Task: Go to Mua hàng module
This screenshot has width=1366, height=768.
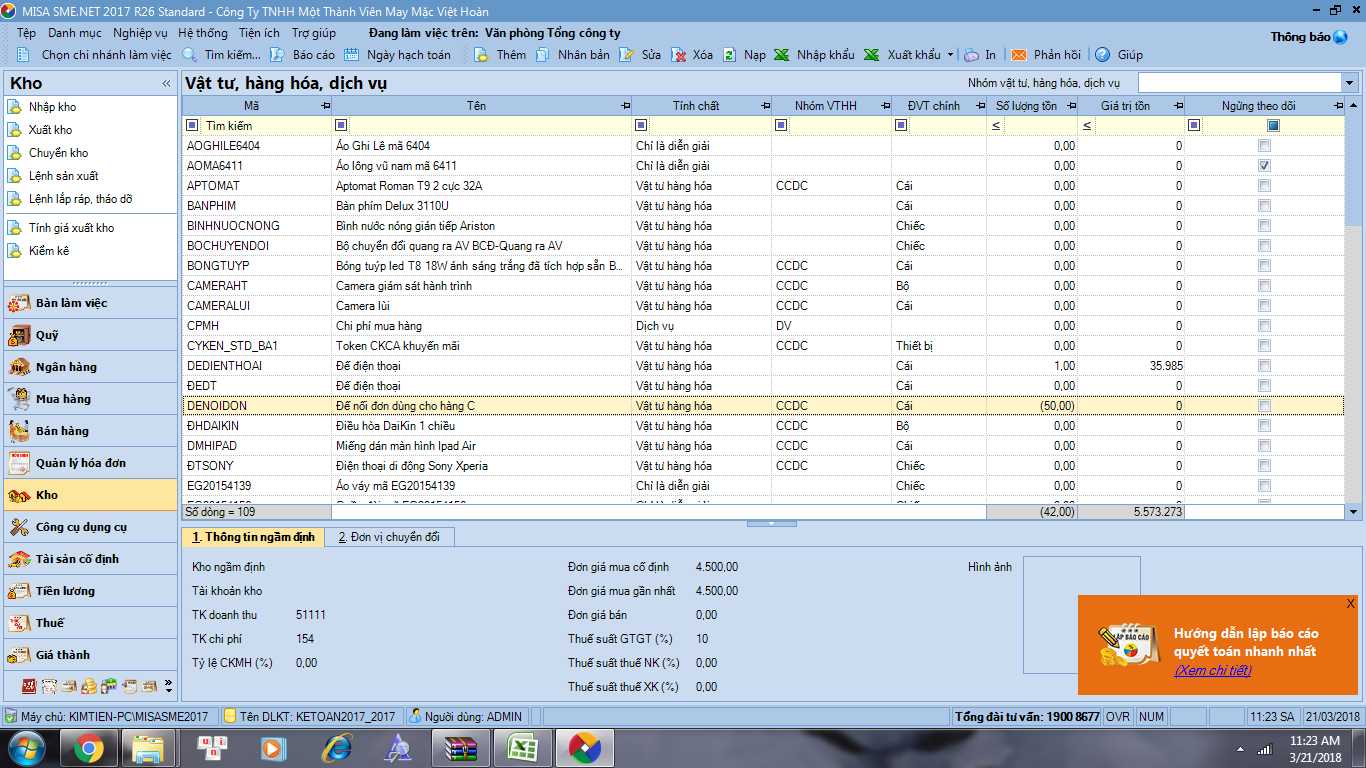Action: (91, 399)
